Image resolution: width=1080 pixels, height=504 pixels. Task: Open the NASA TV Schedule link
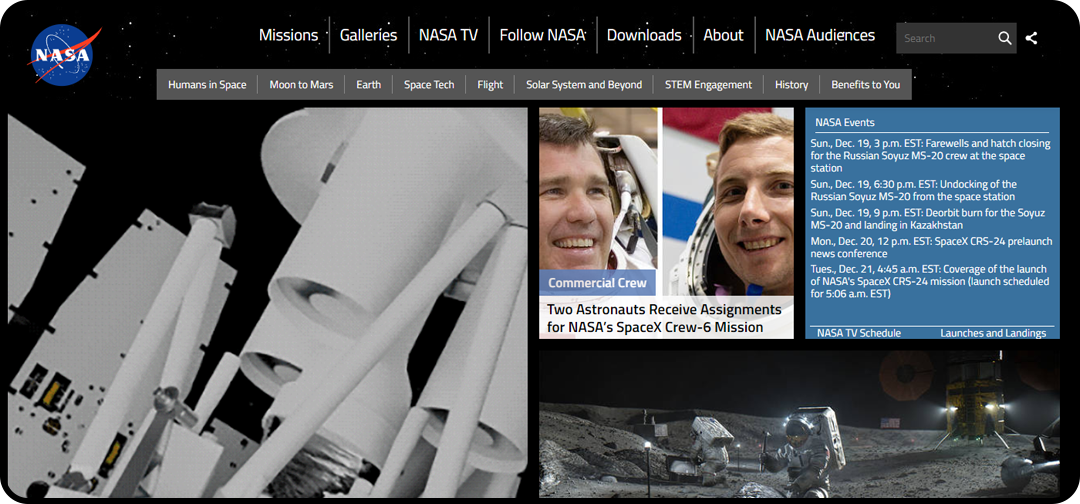[x=859, y=333]
